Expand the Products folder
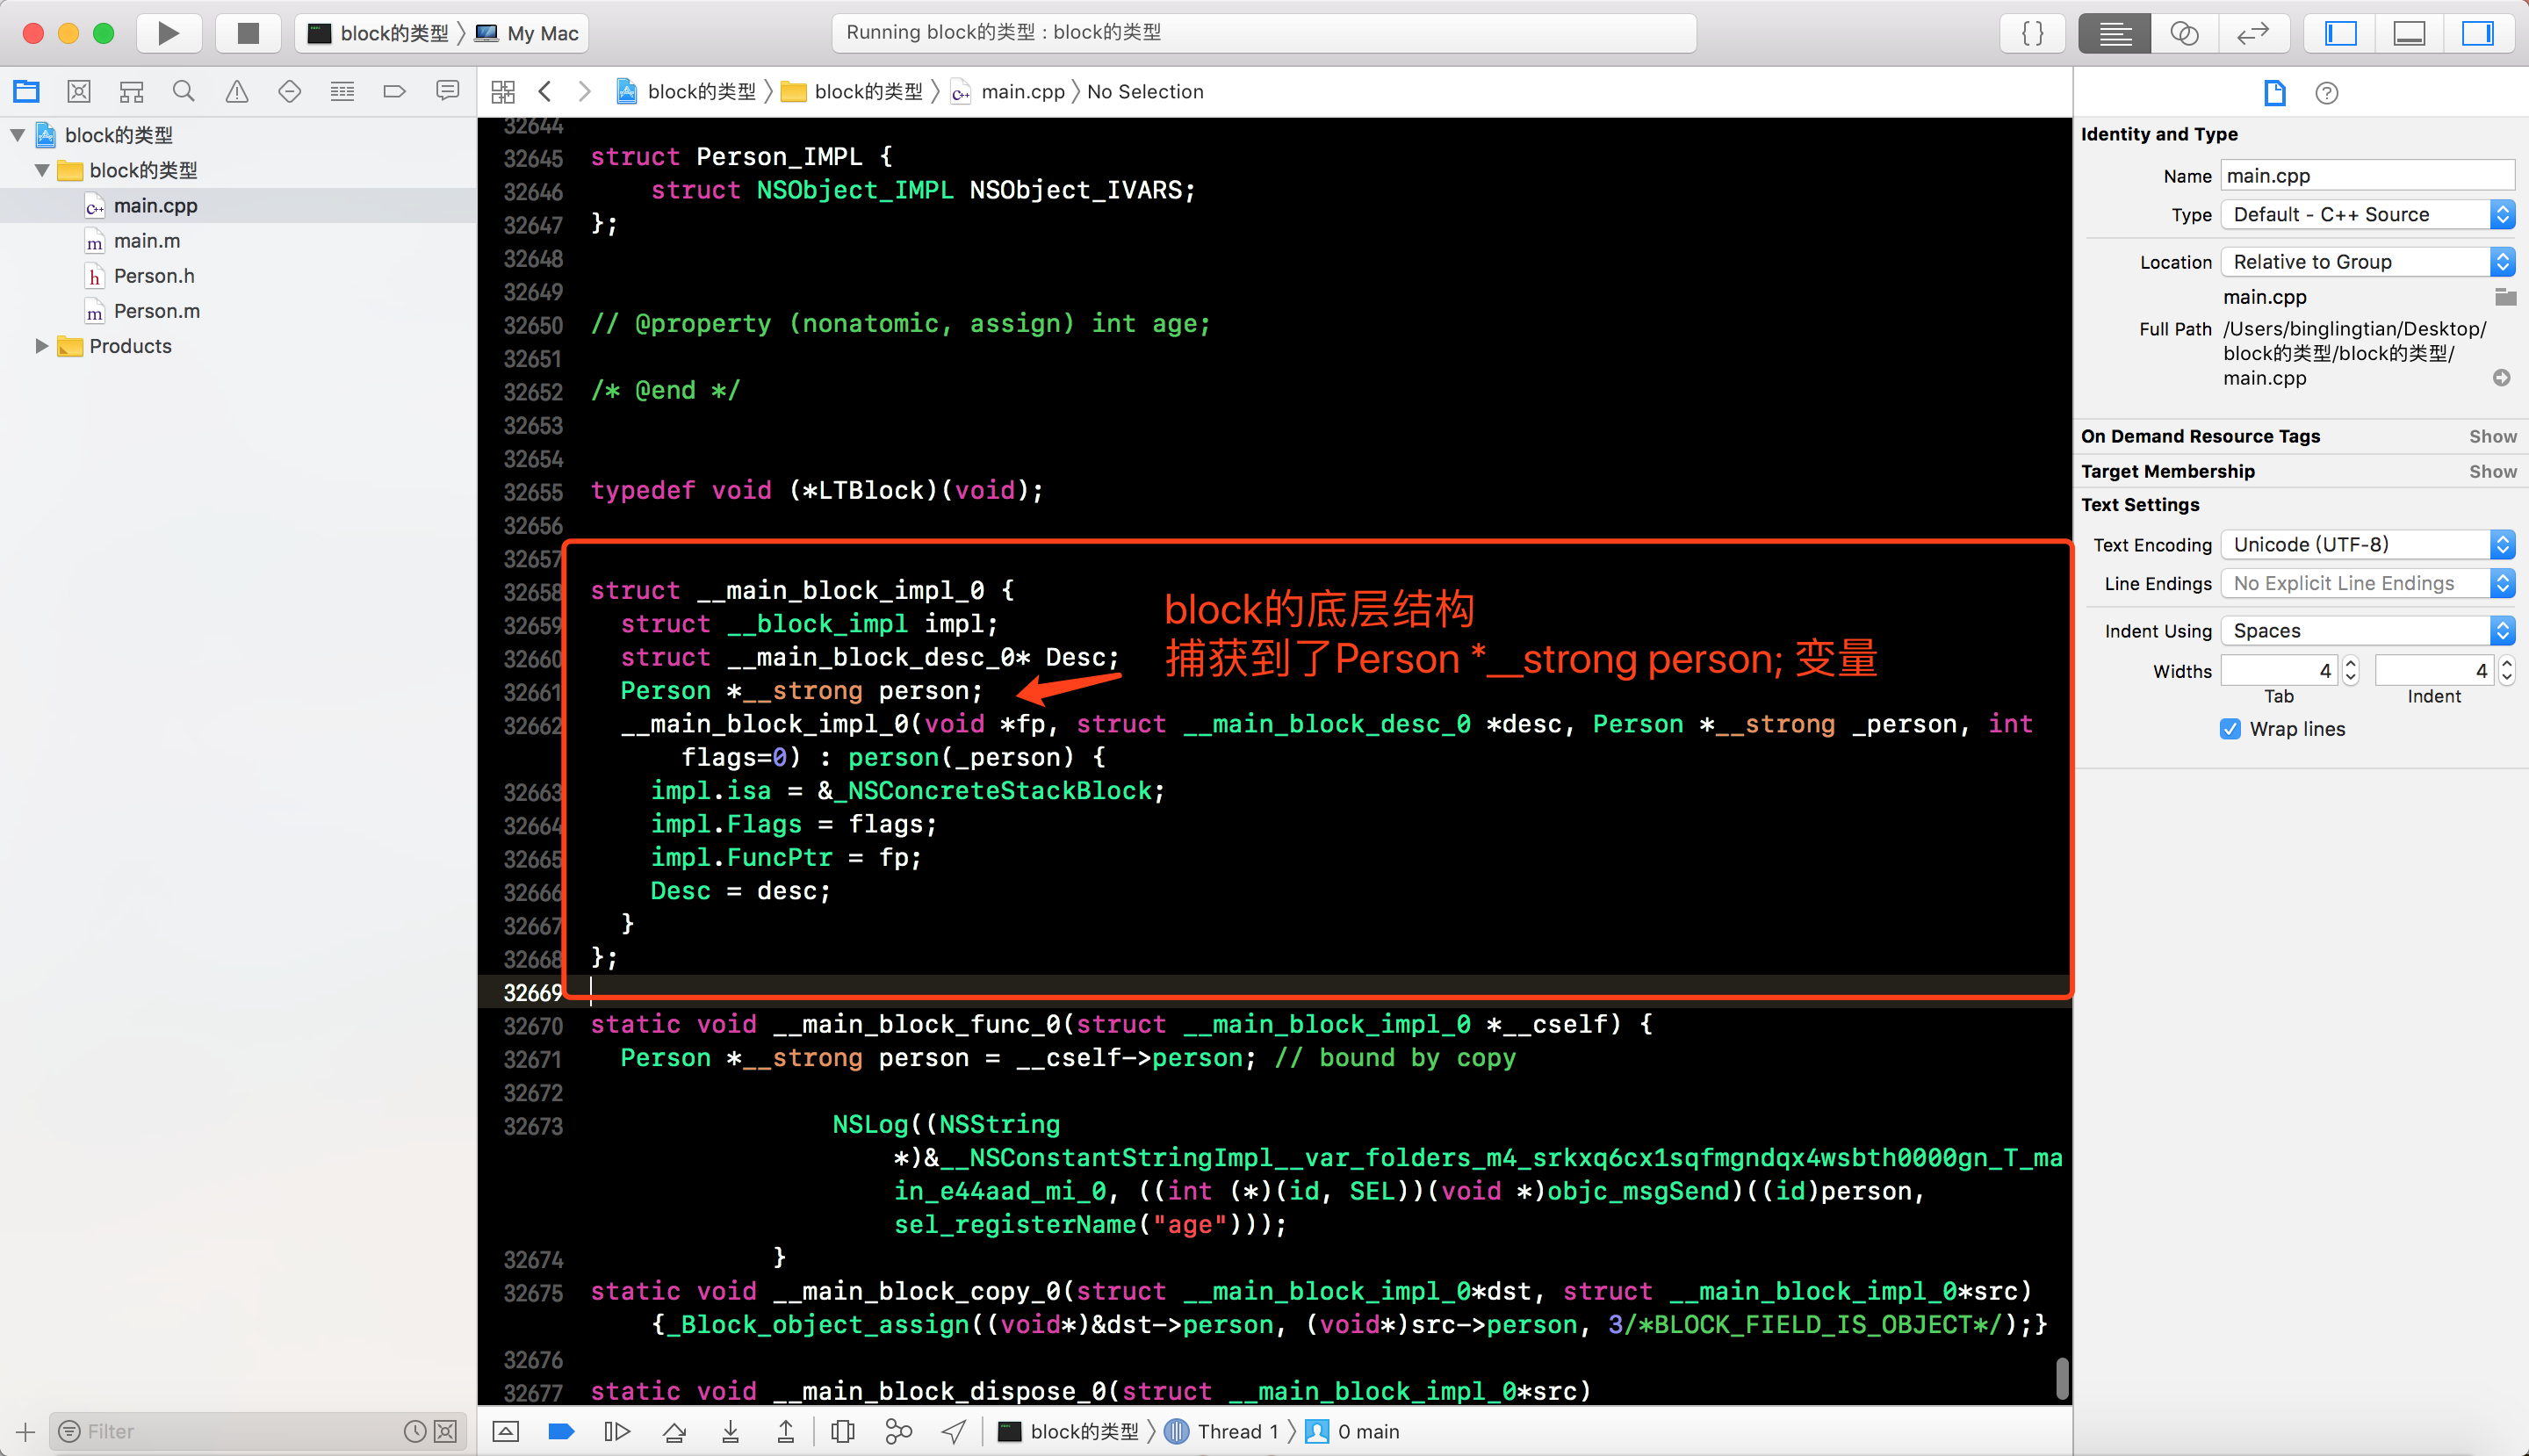 click(41, 346)
